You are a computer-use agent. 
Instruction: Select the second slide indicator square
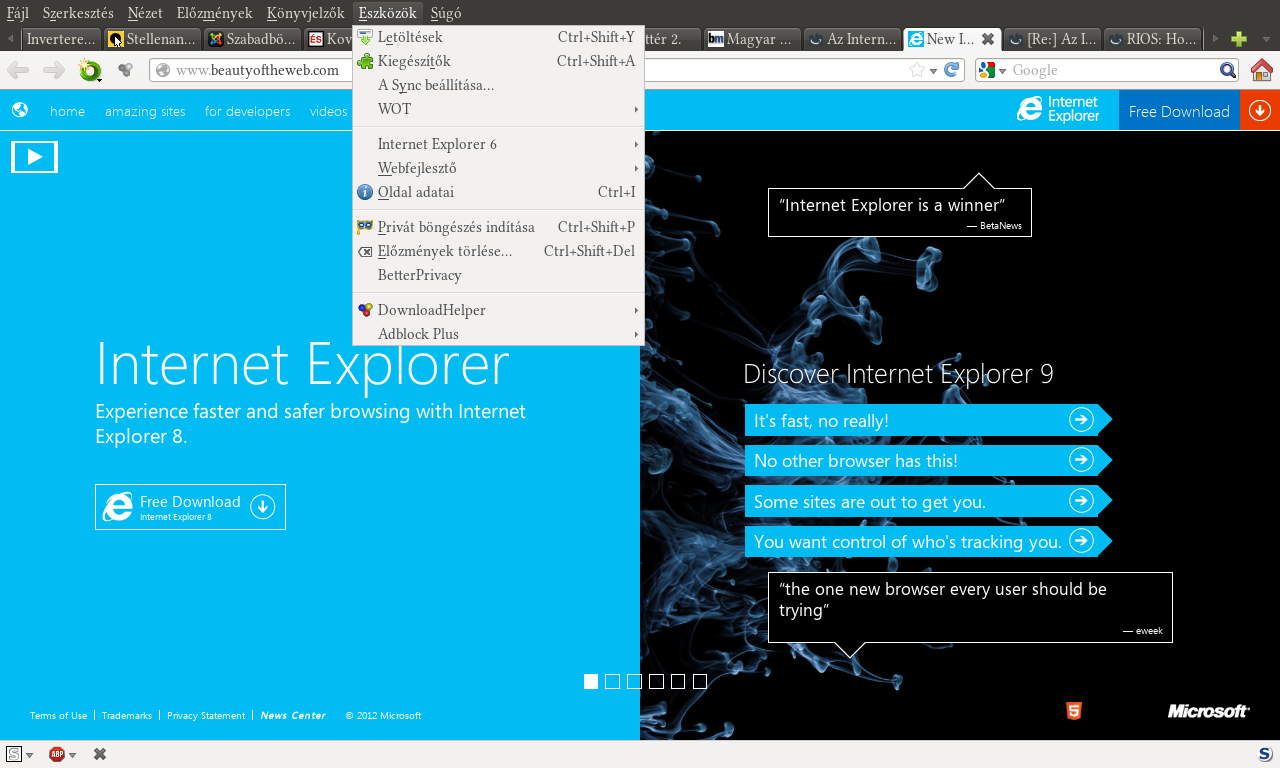coord(613,681)
